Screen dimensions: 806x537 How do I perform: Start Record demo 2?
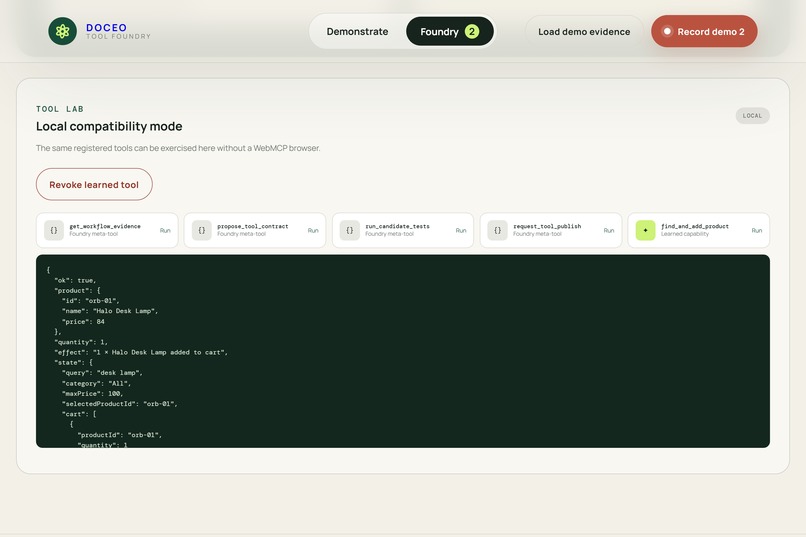tap(704, 31)
